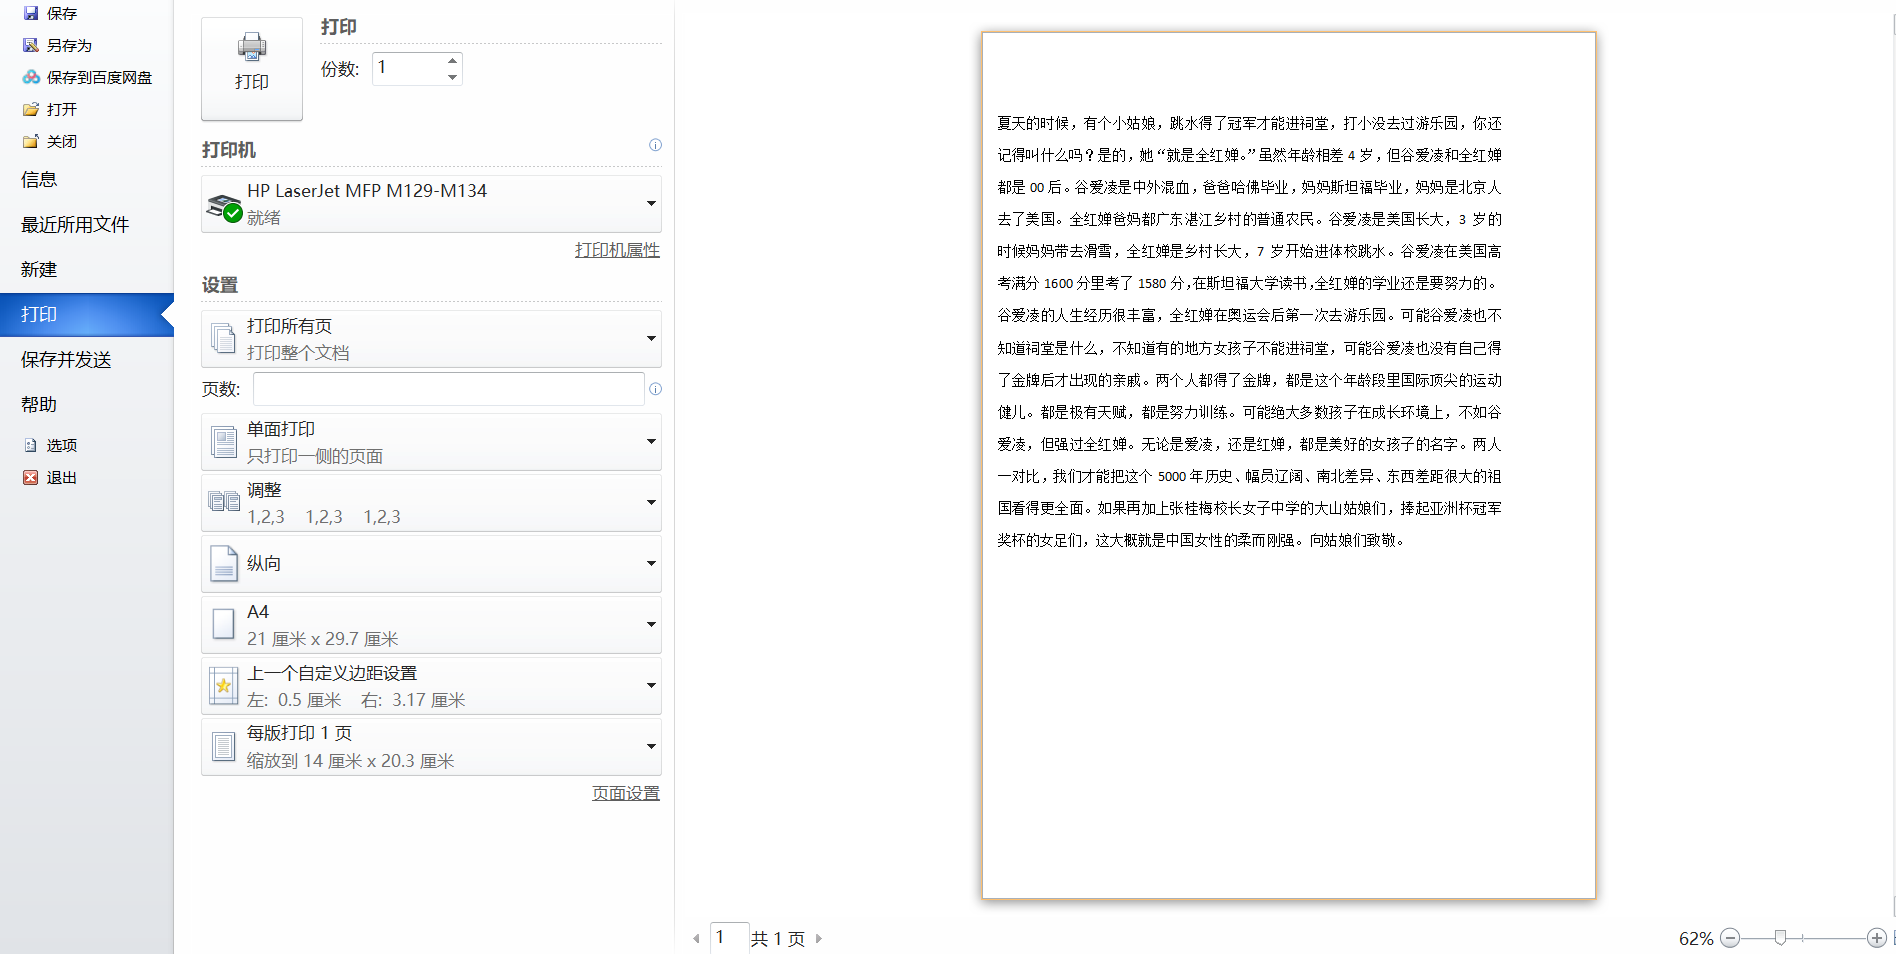The width and height of the screenshot is (1896, 954).
Task: Click the 62% zoom level label
Action: point(1696,938)
